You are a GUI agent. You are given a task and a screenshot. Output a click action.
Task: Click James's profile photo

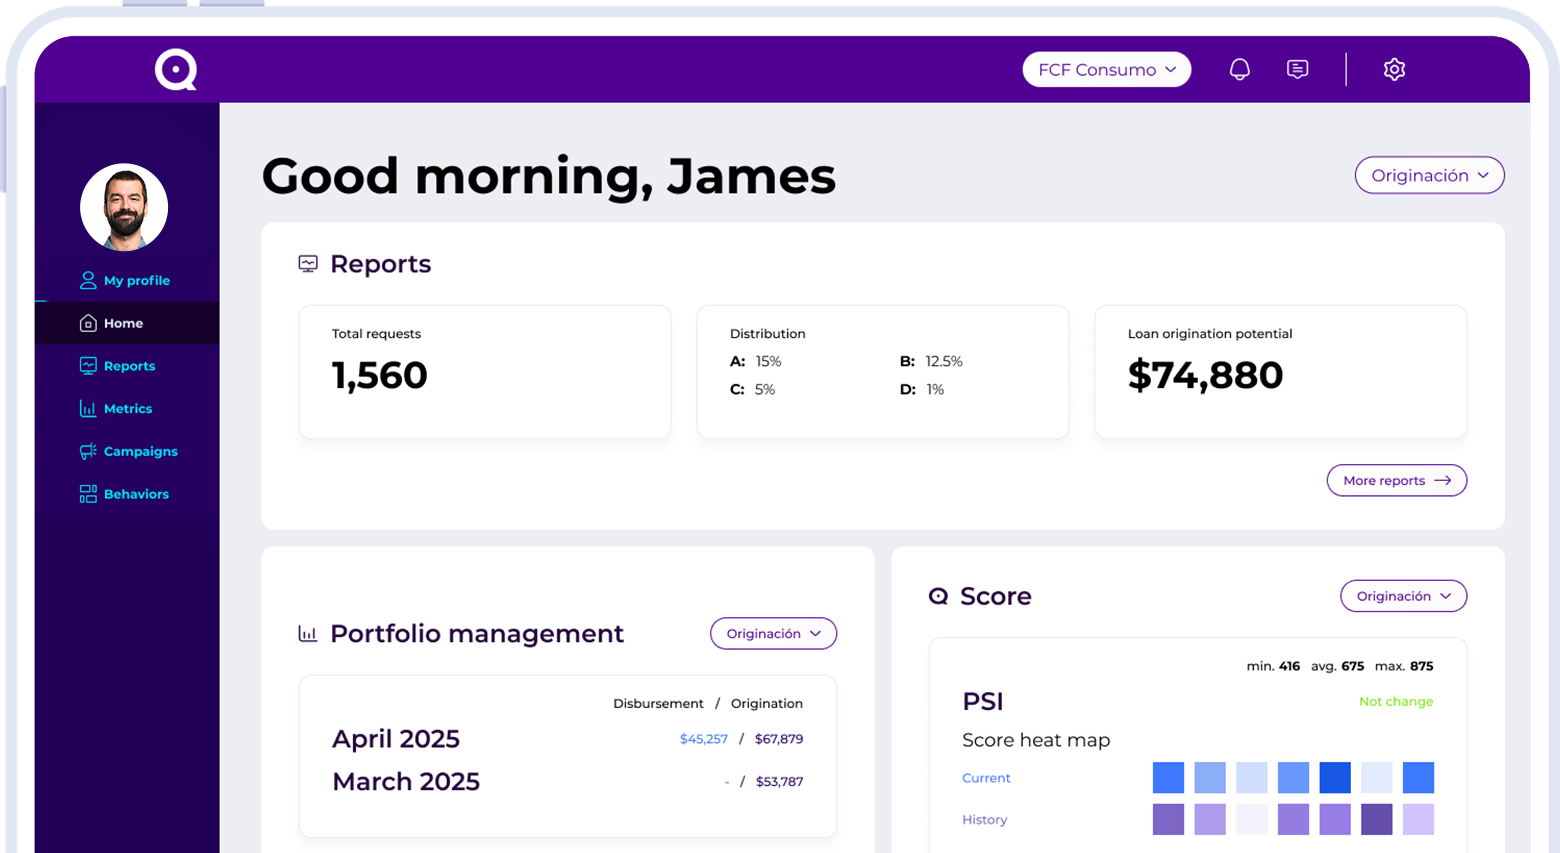click(124, 207)
